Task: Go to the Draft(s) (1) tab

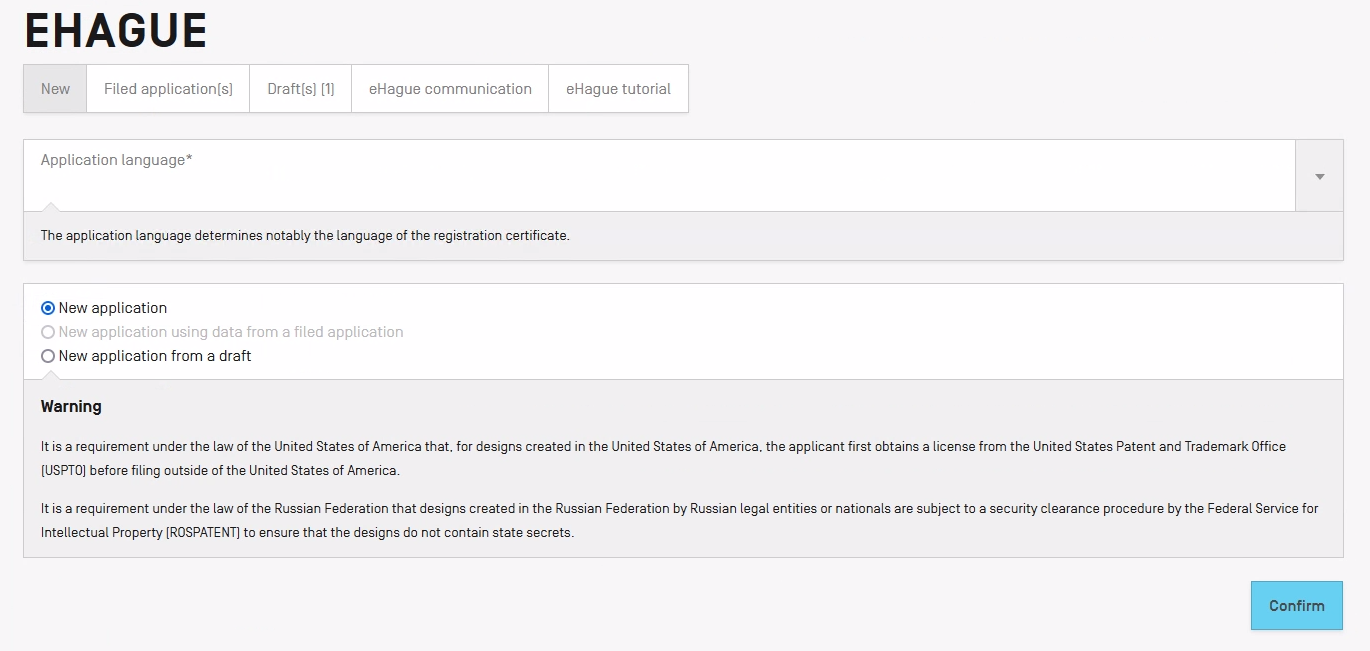Action: 301,89
